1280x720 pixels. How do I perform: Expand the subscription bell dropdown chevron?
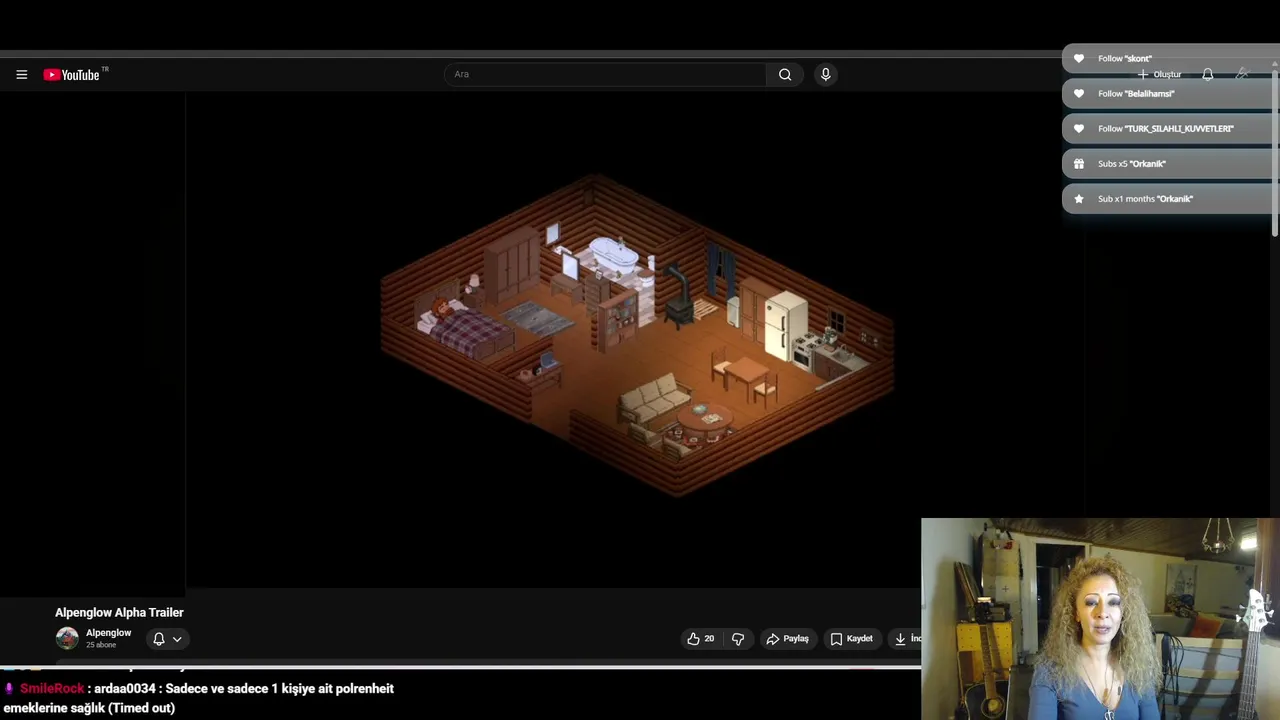click(177, 639)
